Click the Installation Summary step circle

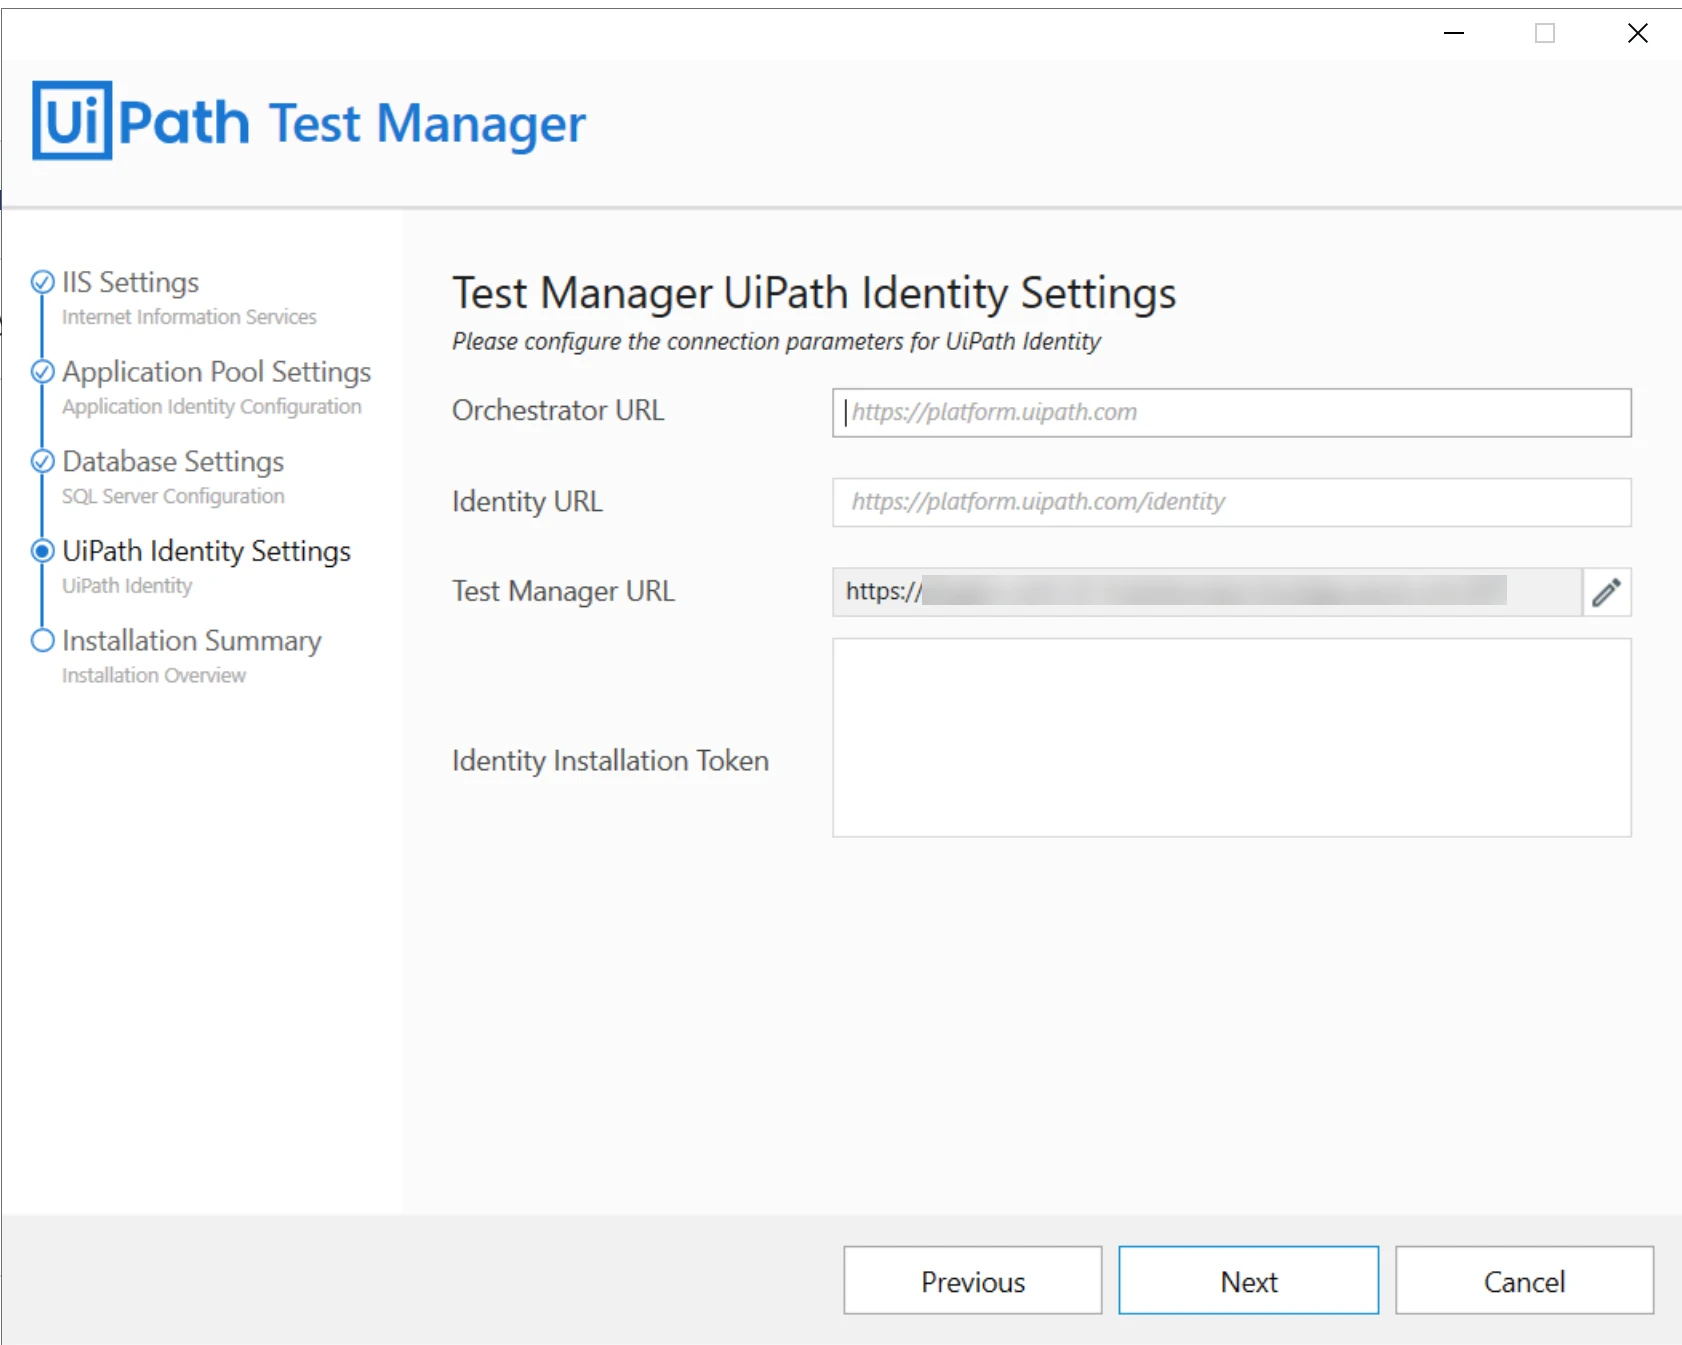pyautogui.click(x=42, y=640)
